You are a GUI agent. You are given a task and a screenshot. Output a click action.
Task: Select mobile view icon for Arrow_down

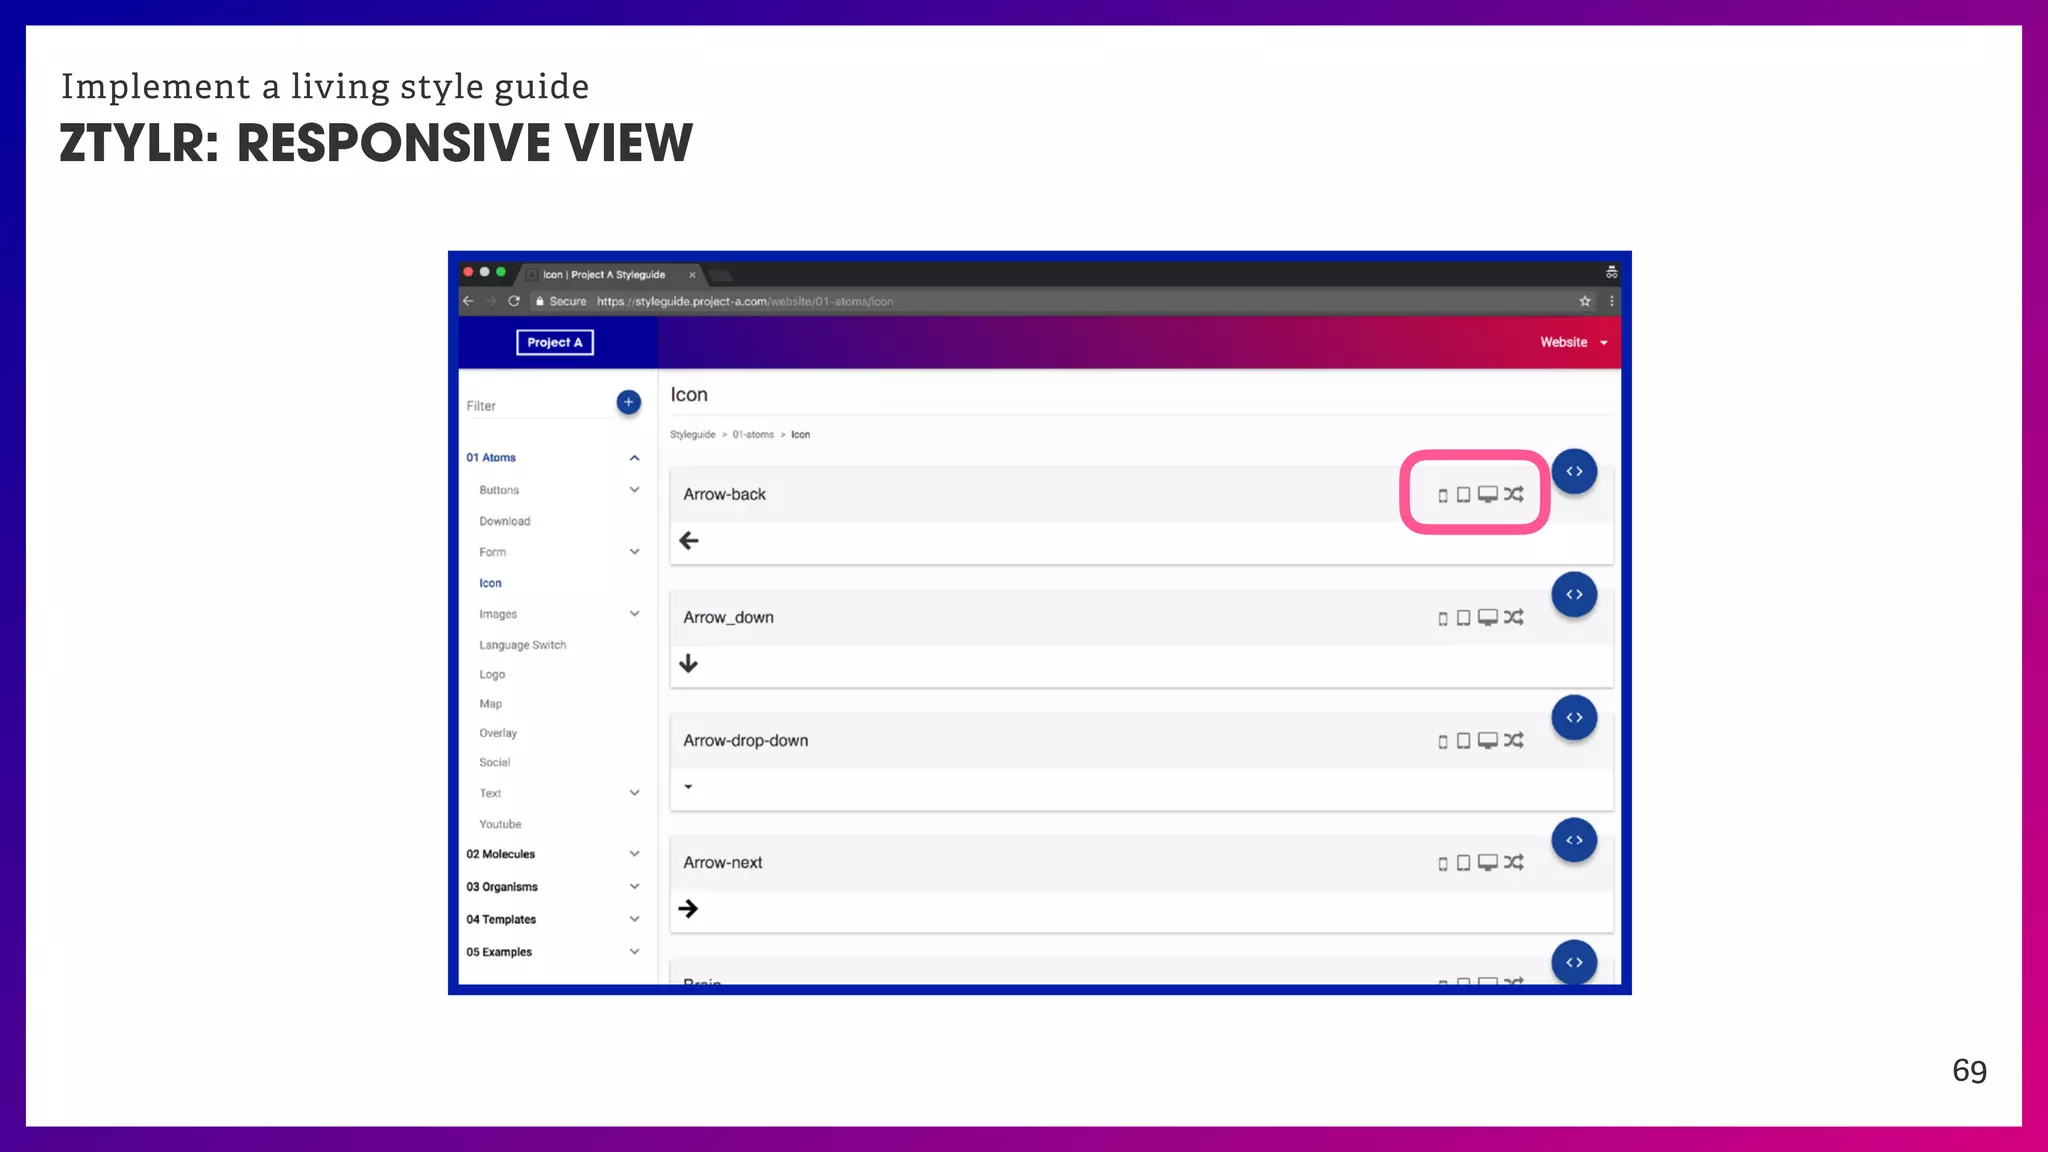[x=1442, y=618]
